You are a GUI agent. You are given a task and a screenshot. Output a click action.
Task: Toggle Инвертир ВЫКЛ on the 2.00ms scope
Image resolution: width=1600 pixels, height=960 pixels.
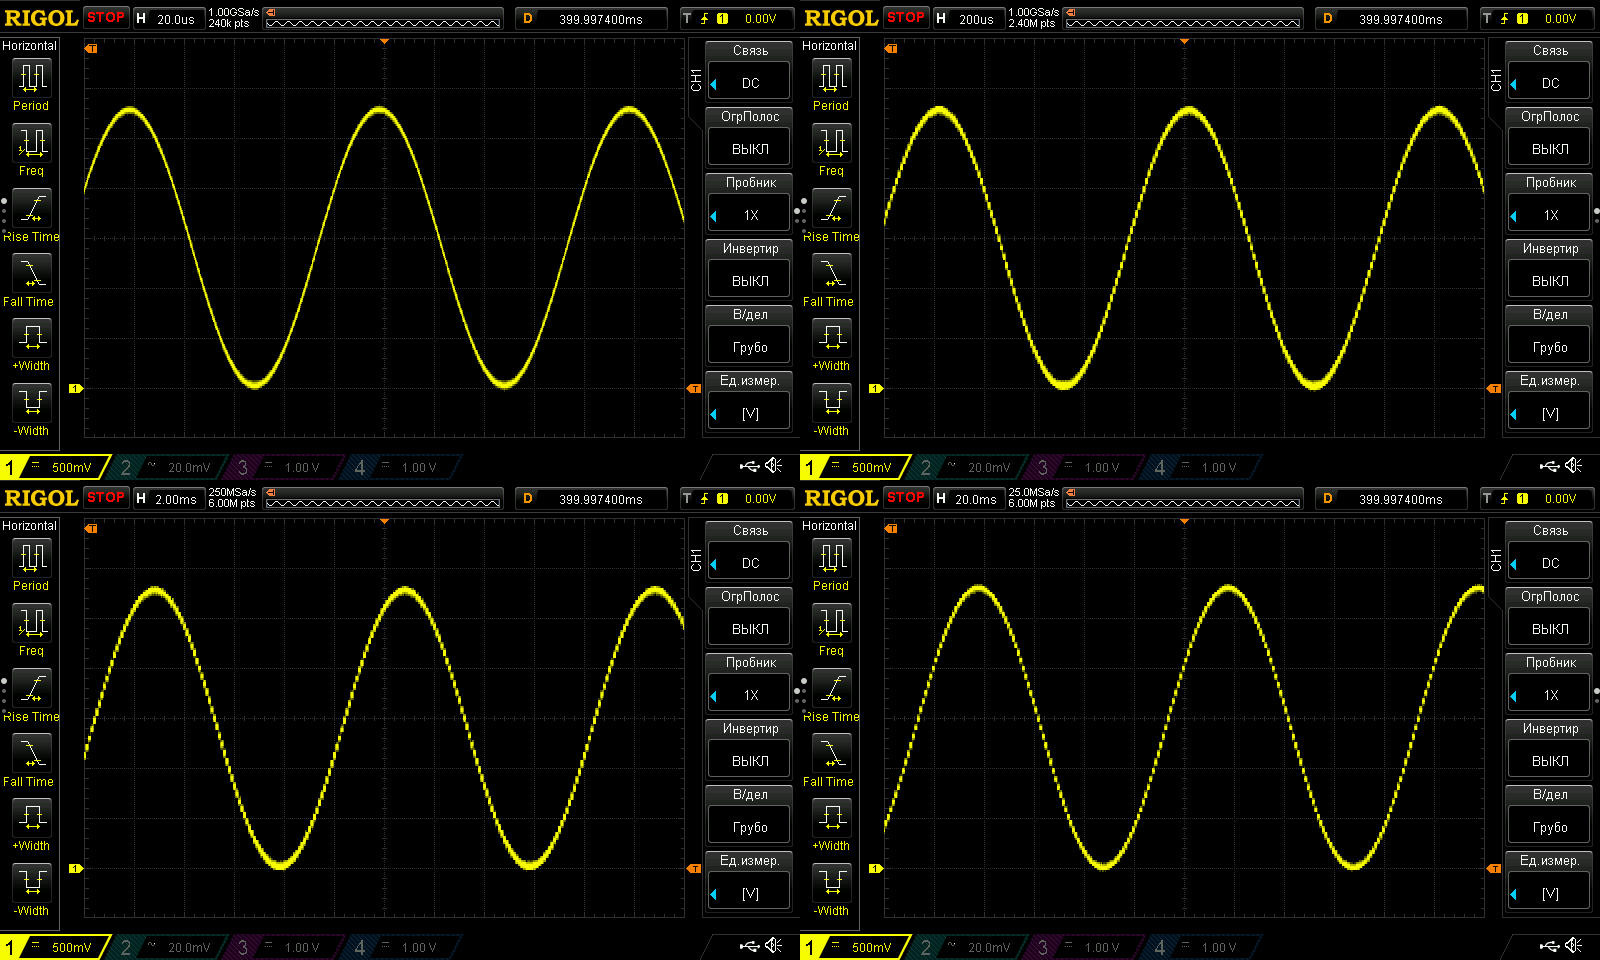(750, 761)
